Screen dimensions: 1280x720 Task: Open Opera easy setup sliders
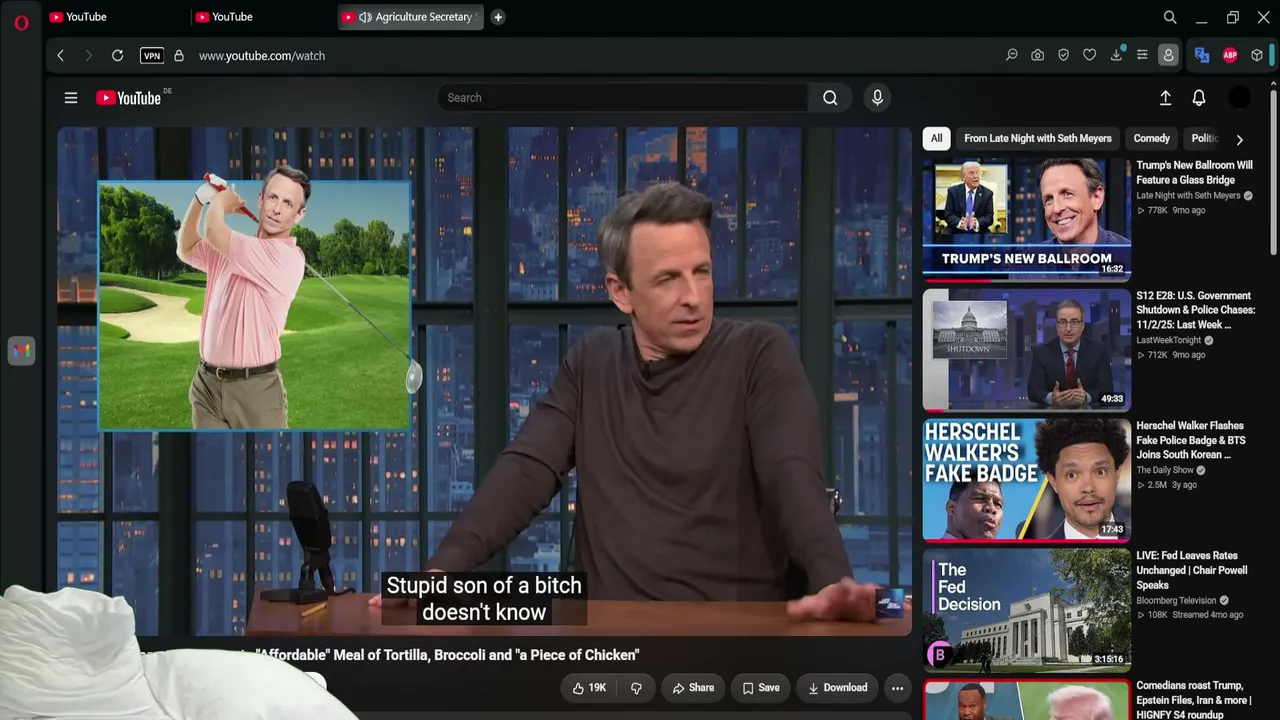point(1142,56)
